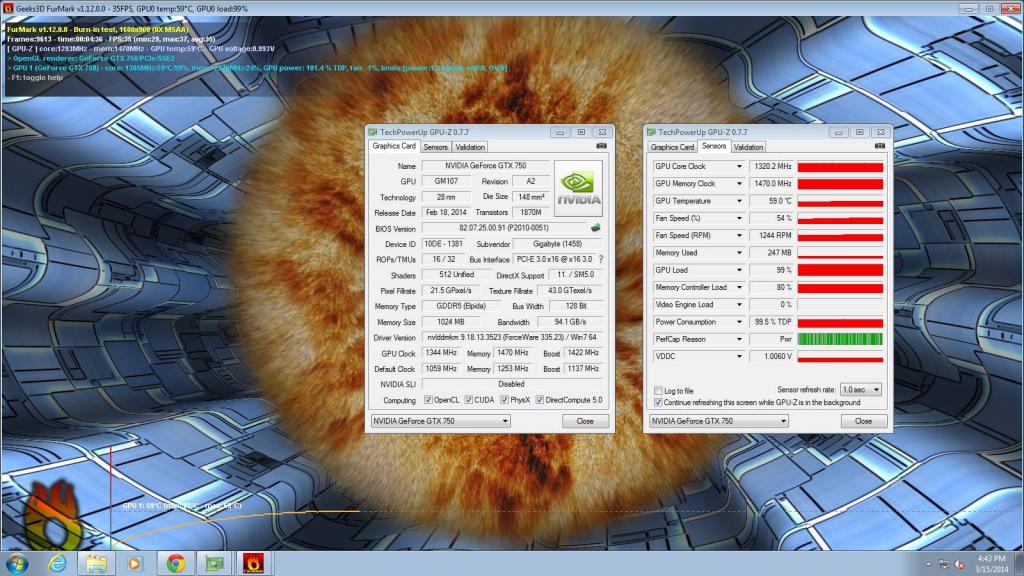Expand the GPU Memory Clock sensor dropdown
Screen dimensions: 1024x576
(x=739, y=184)
